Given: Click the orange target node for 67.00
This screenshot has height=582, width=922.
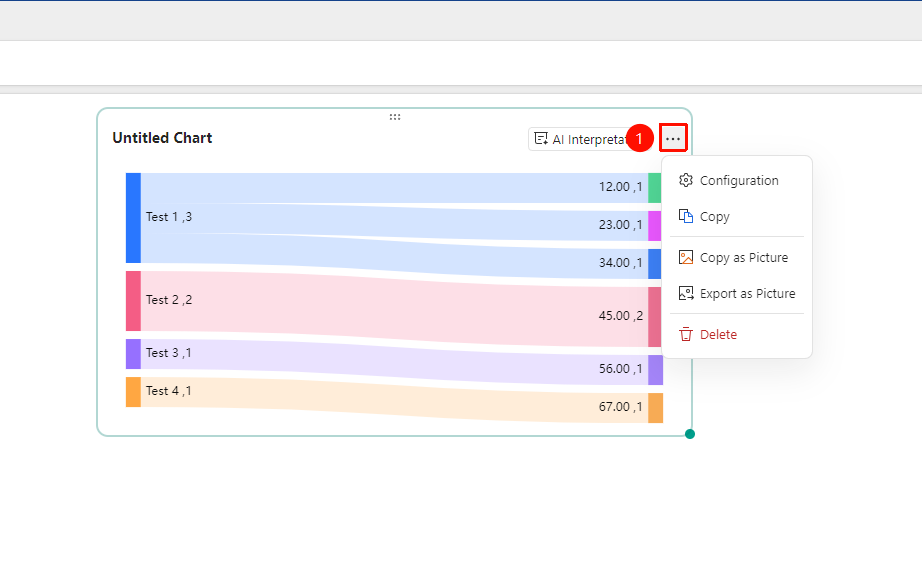Looking at the screenshot, I should (x=656, y=408).
